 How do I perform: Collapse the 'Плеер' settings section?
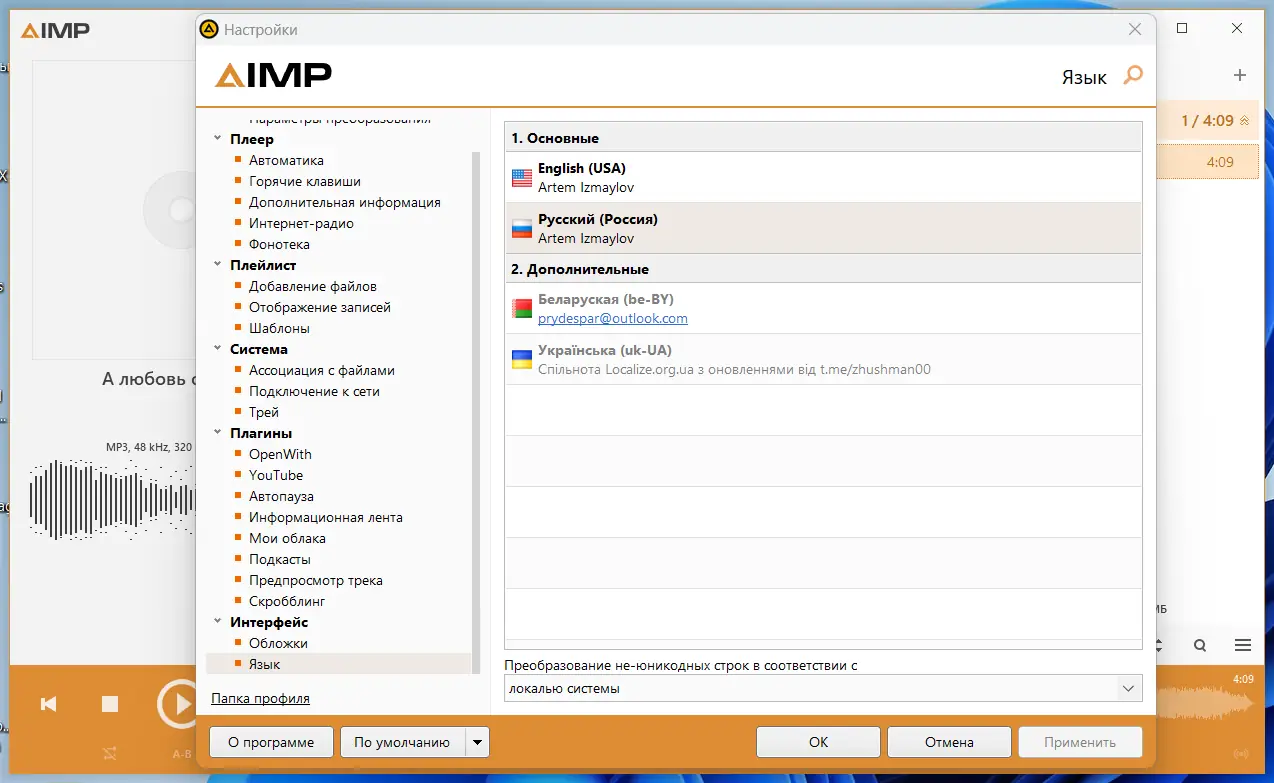pos(217,139)
